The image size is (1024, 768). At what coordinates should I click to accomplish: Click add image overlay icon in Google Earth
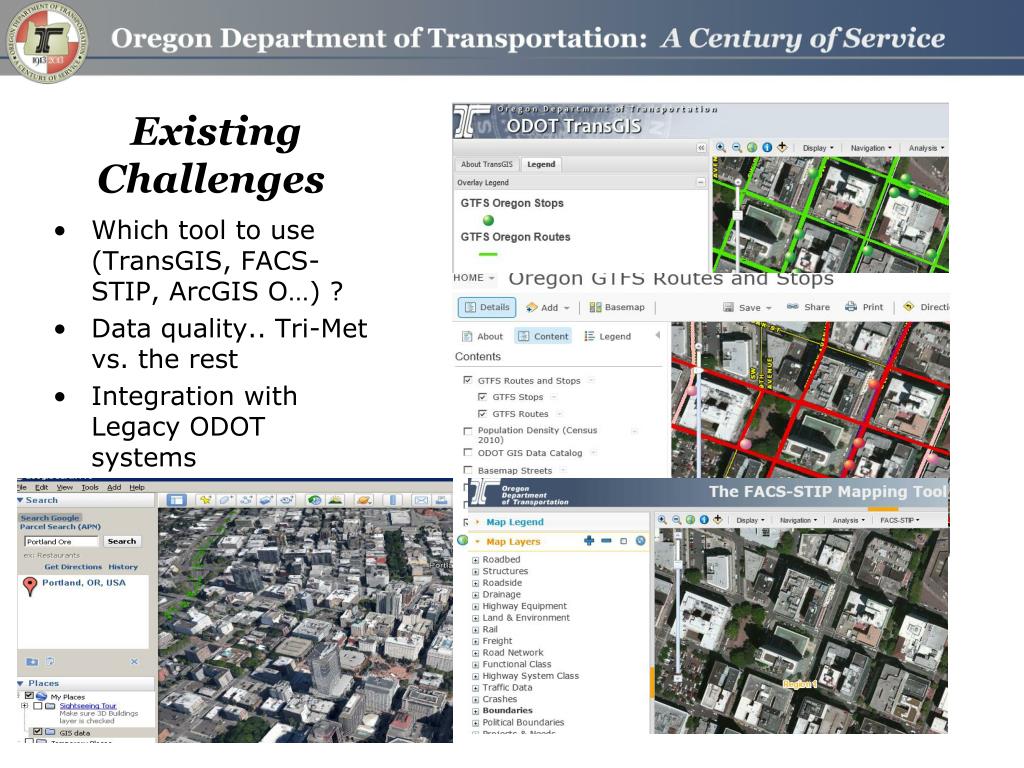coord(266,500)
